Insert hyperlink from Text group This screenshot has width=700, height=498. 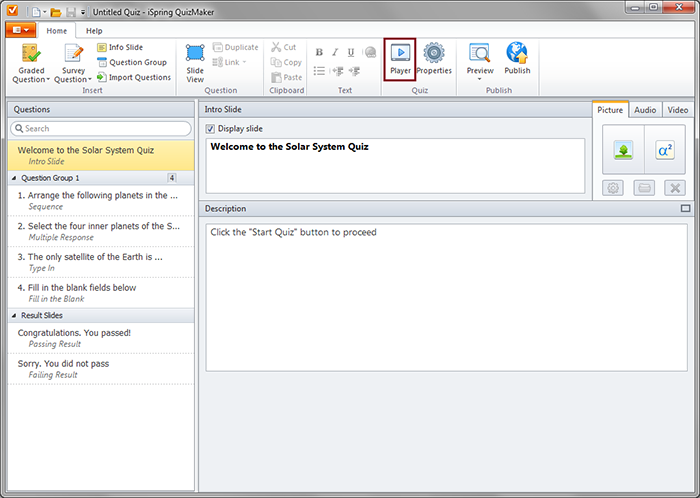[370, 52]
